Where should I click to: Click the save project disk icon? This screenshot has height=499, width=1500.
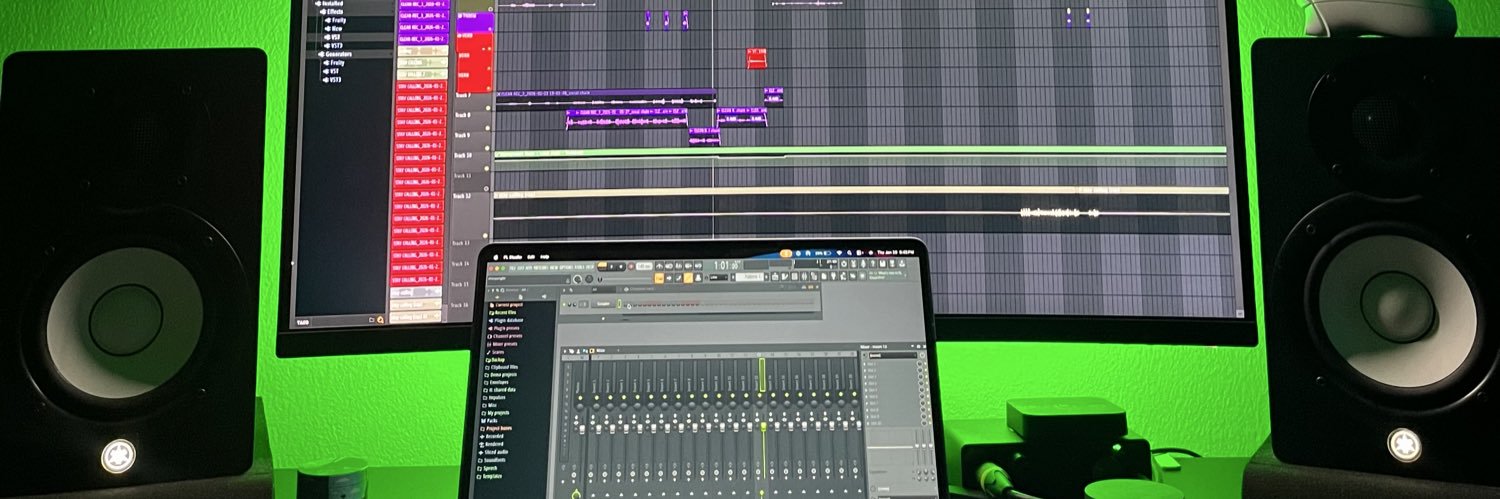coord(882,264)
